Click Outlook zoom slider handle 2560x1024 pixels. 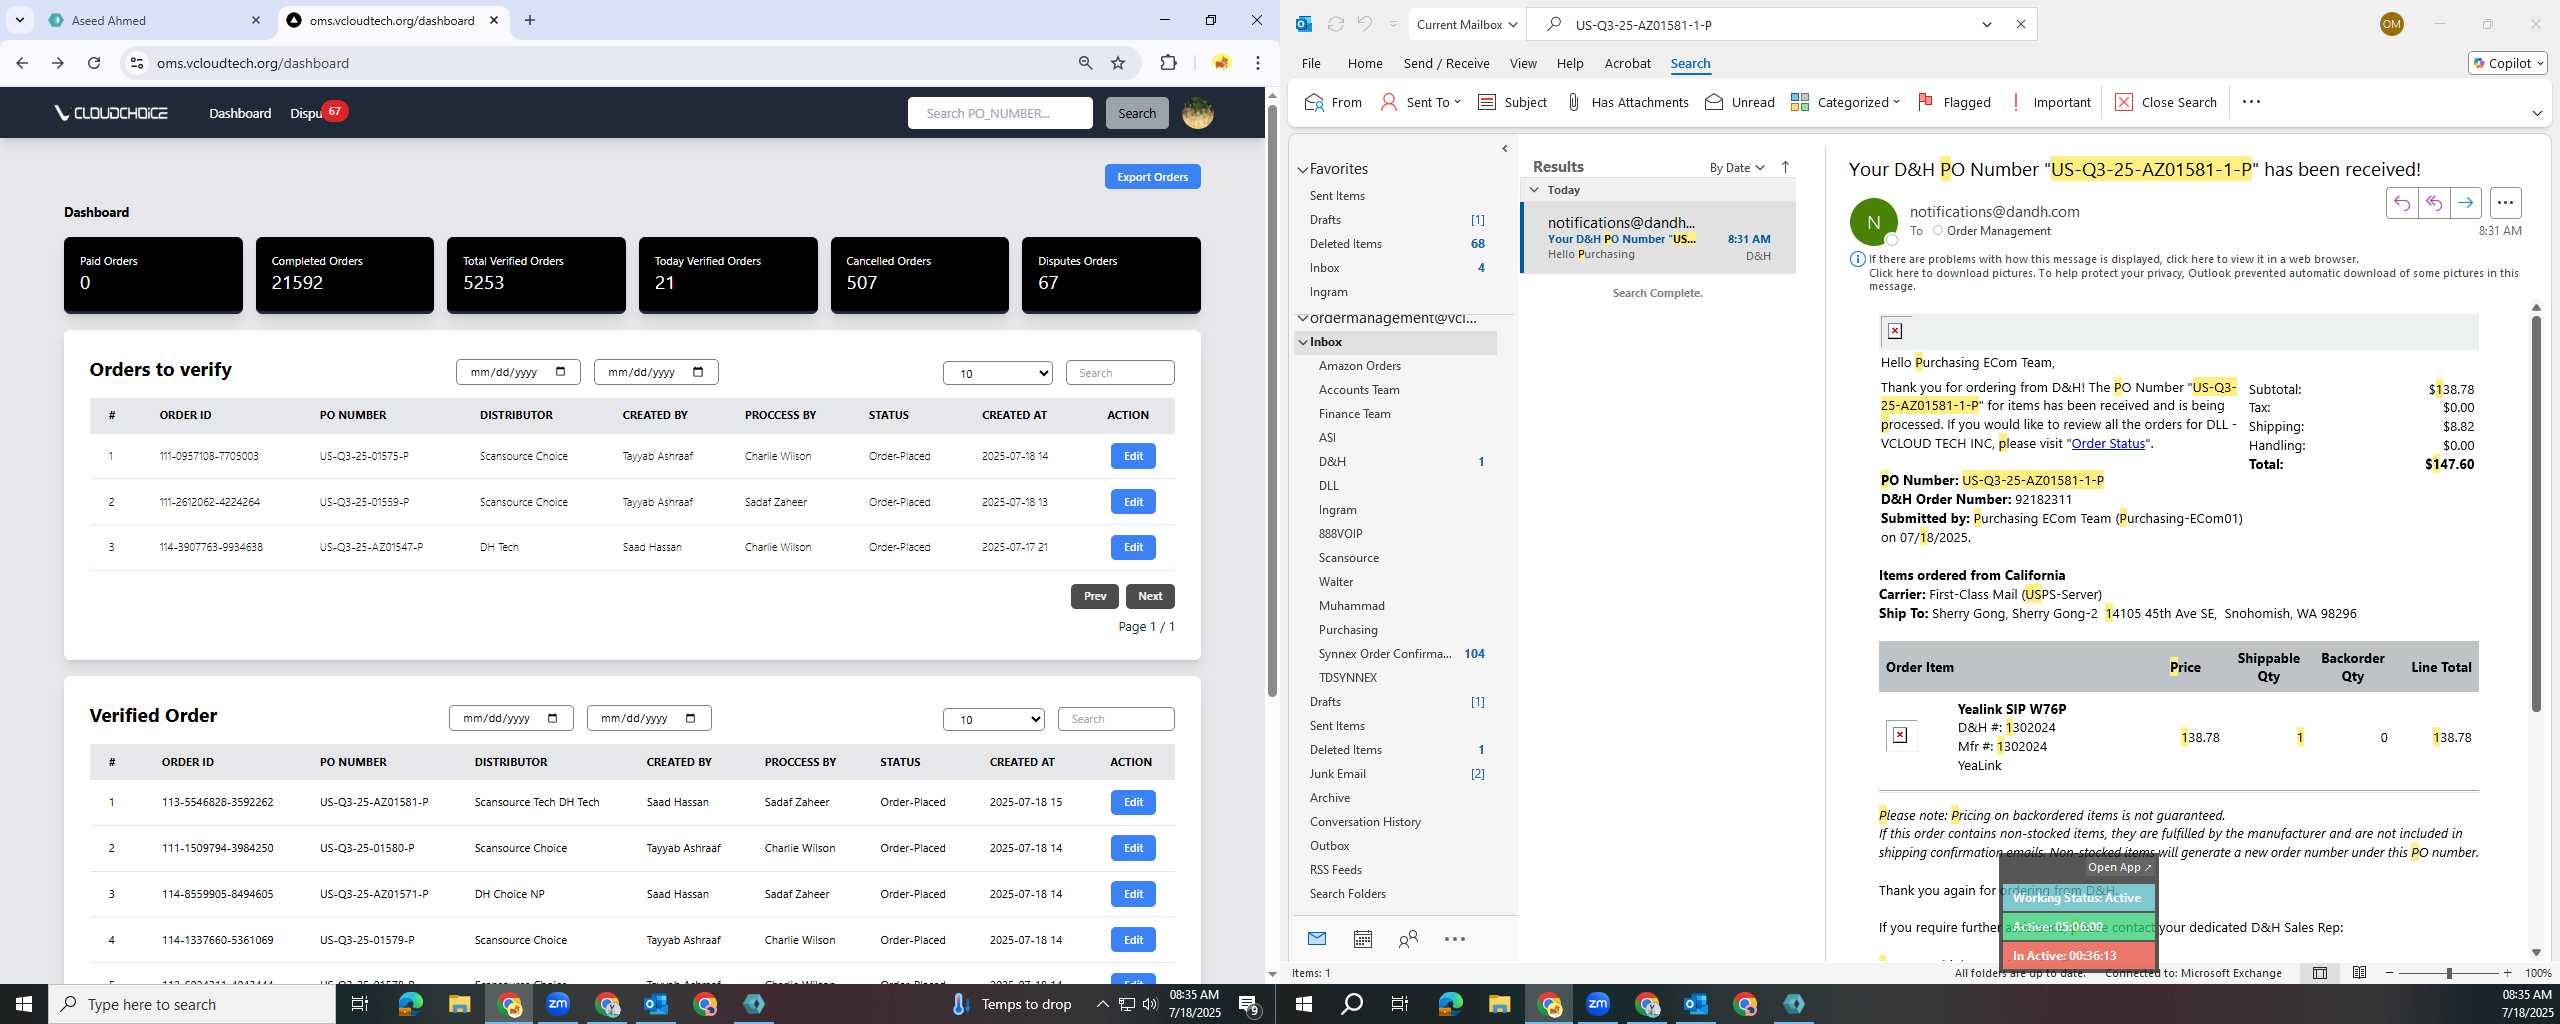coord(2448,973)
